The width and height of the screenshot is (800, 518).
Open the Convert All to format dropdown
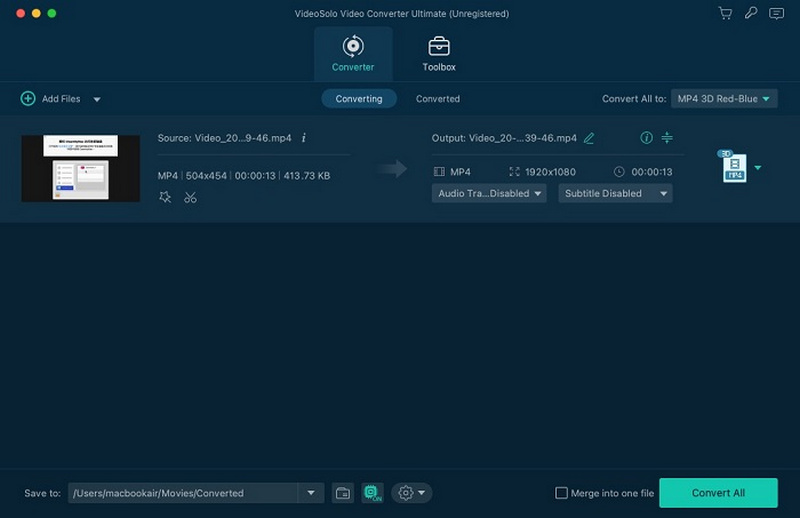click(724, 98)
